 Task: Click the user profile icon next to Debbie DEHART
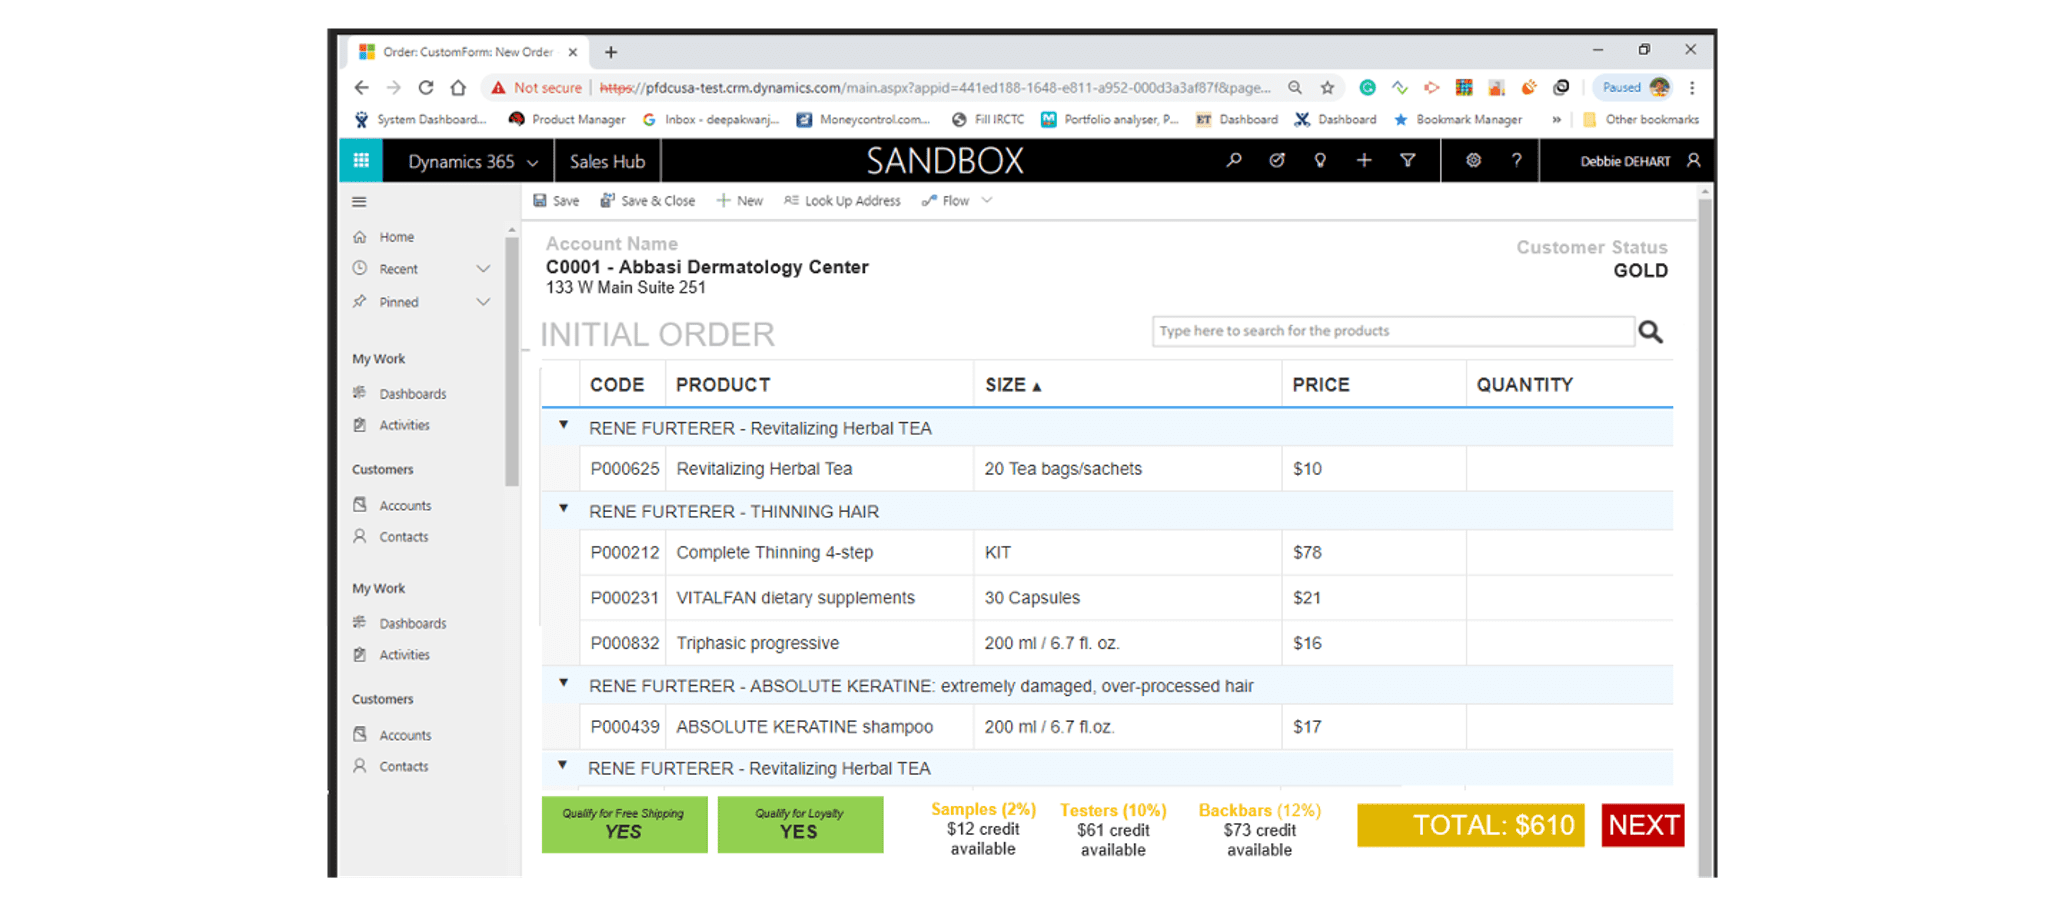click(1693, 160)
